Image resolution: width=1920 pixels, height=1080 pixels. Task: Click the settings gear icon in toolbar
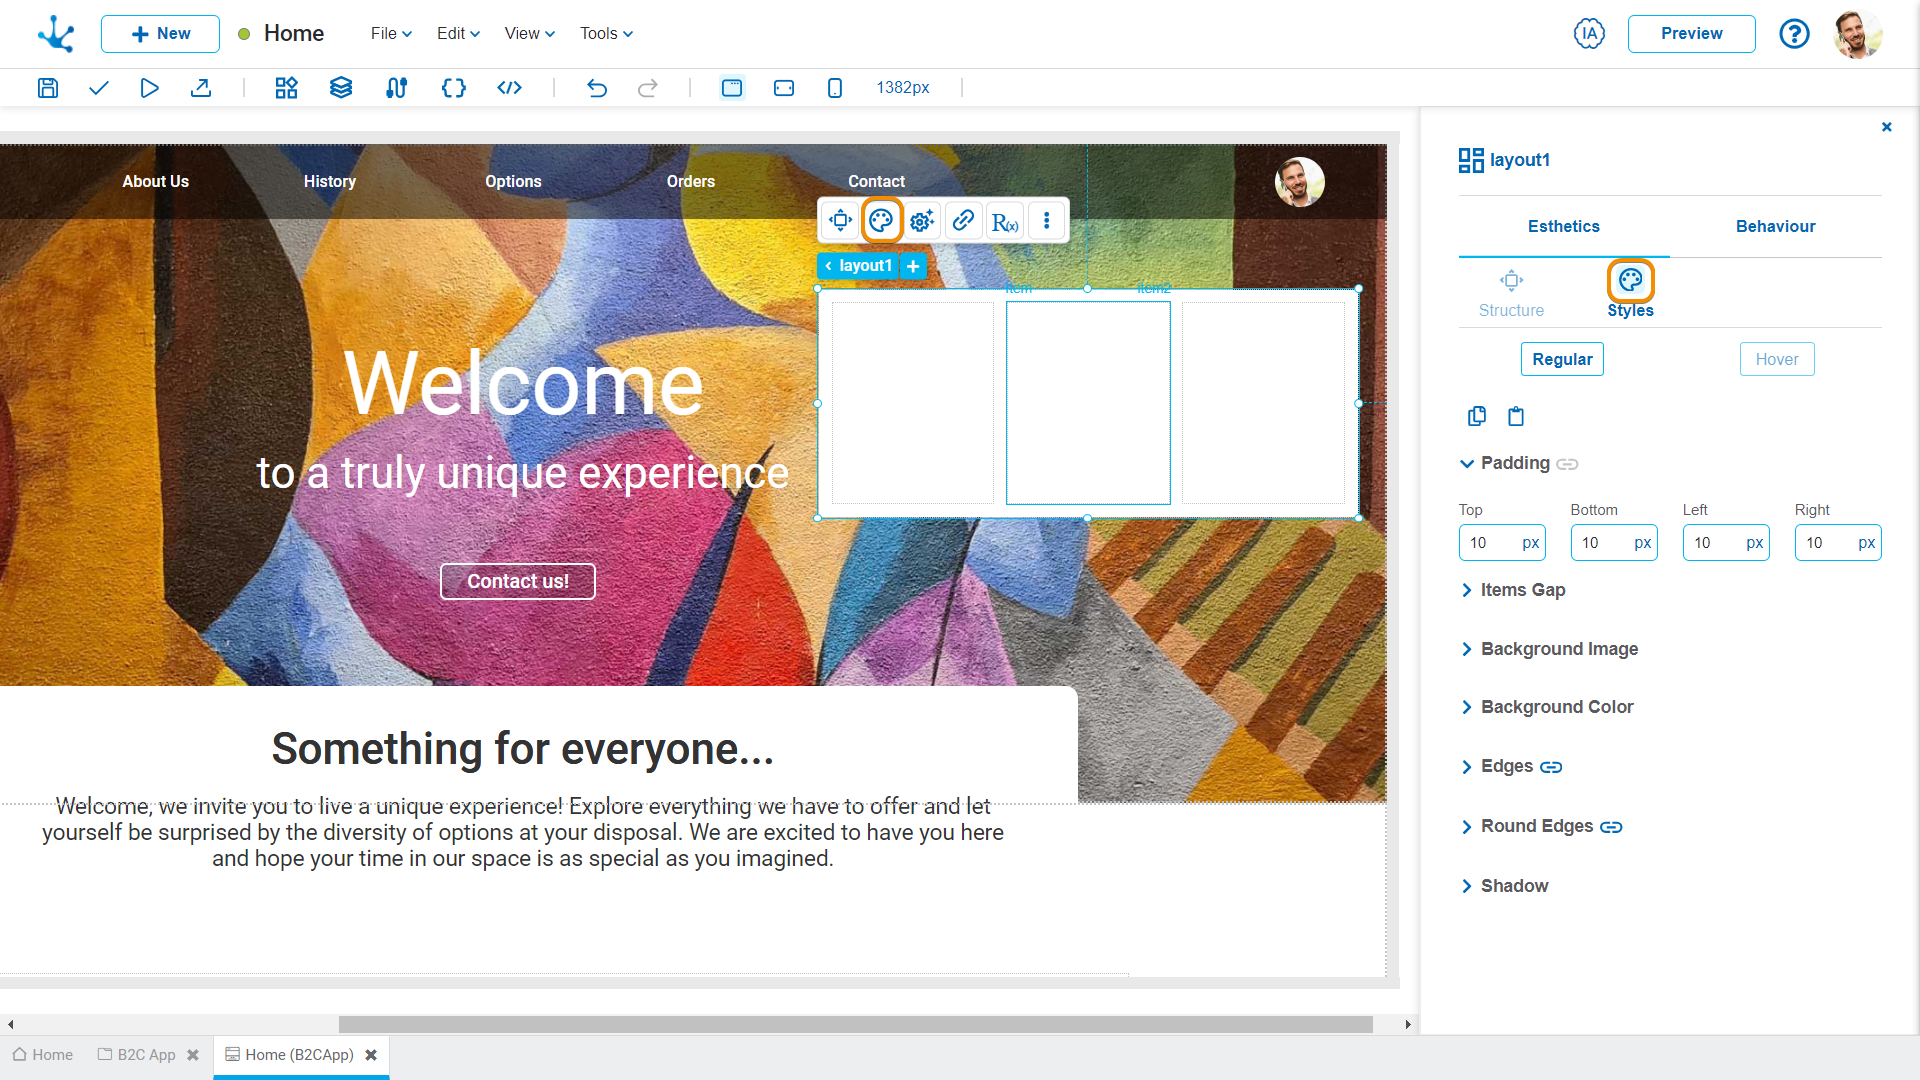point(920,220)
